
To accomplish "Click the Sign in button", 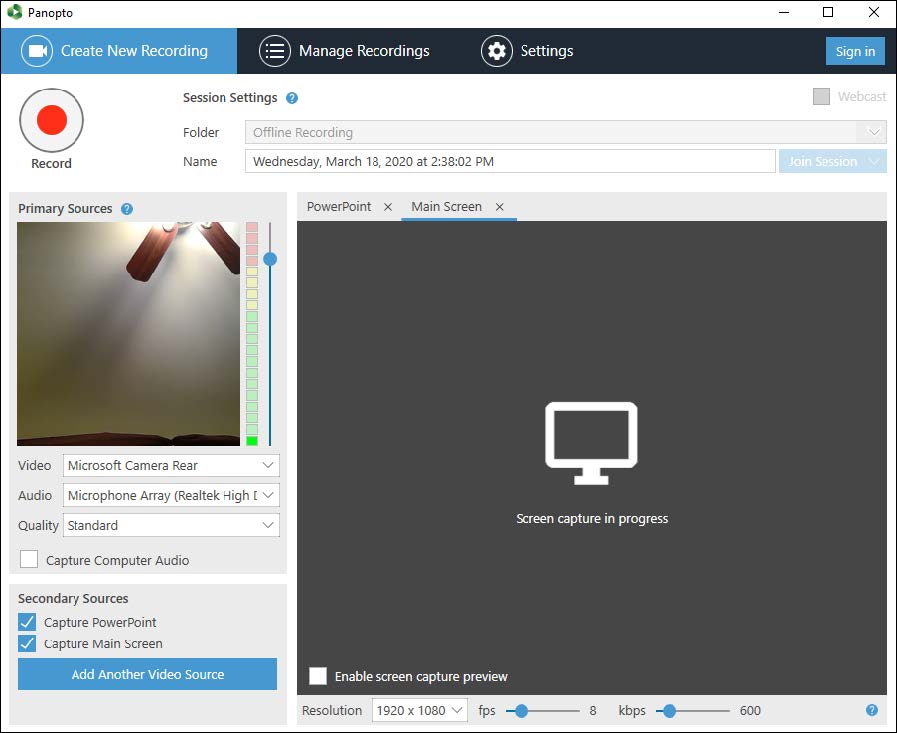I will pos(855,52).
